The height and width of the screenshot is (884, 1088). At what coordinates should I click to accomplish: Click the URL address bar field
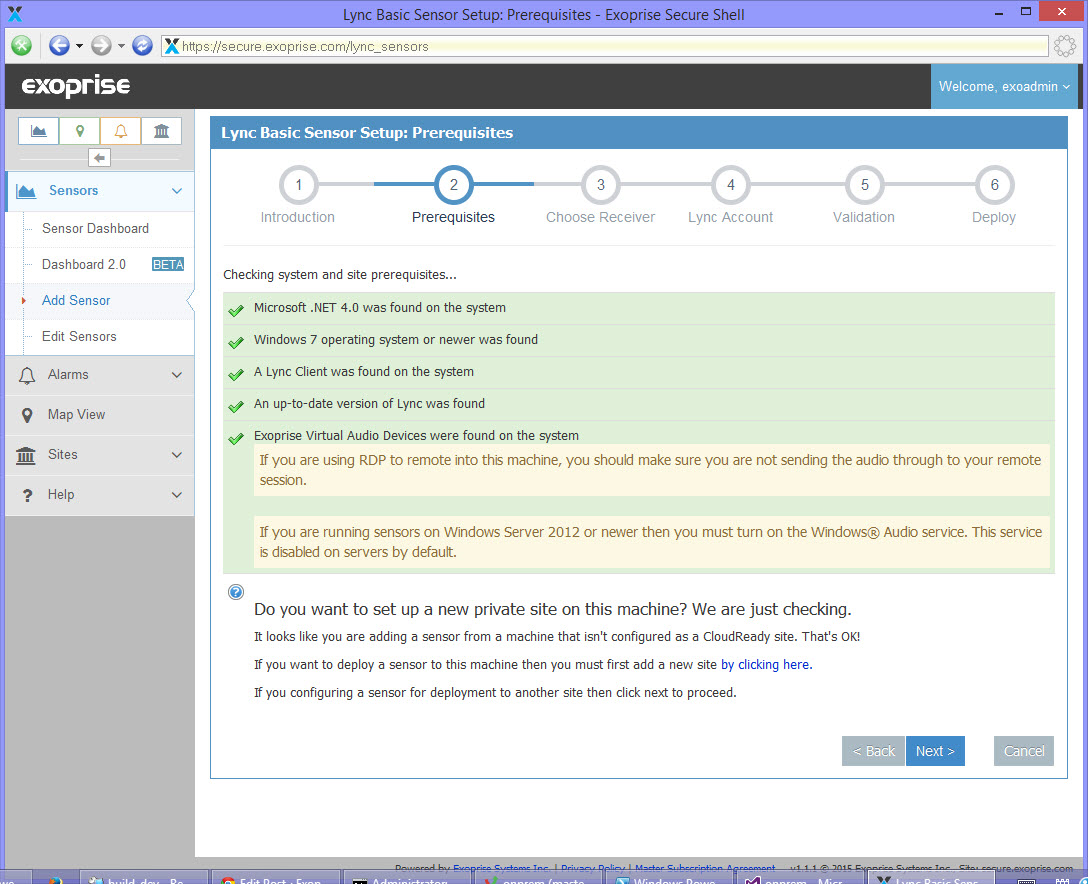tap(604, 46)
